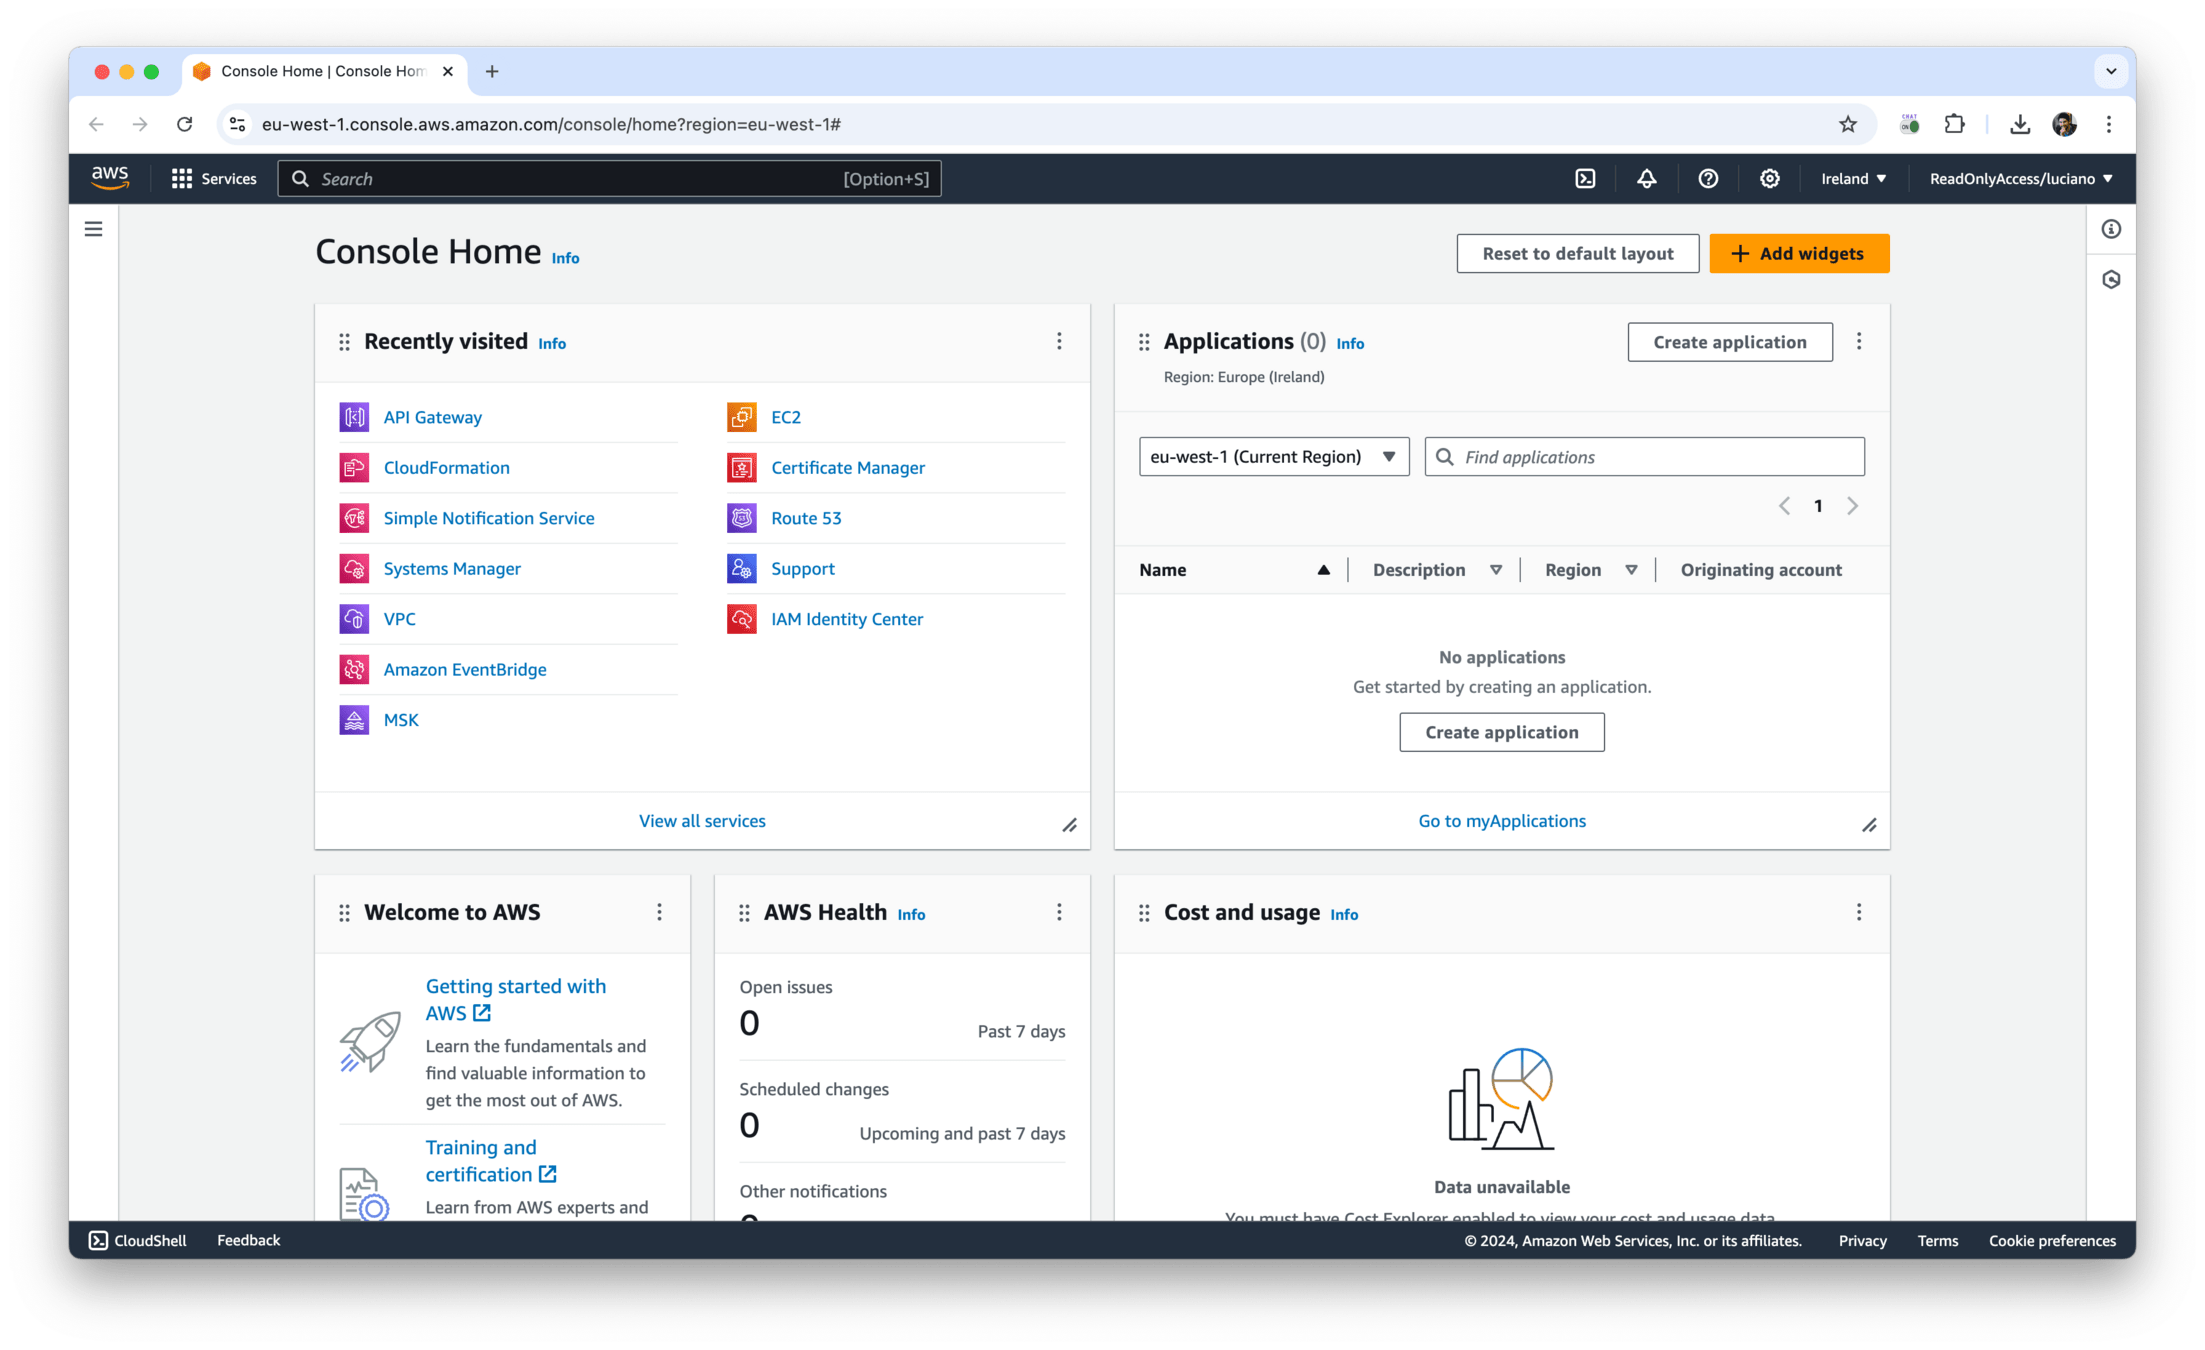Open the notifications bell
The image size is (2205, 1350).
pos(1646,179)
